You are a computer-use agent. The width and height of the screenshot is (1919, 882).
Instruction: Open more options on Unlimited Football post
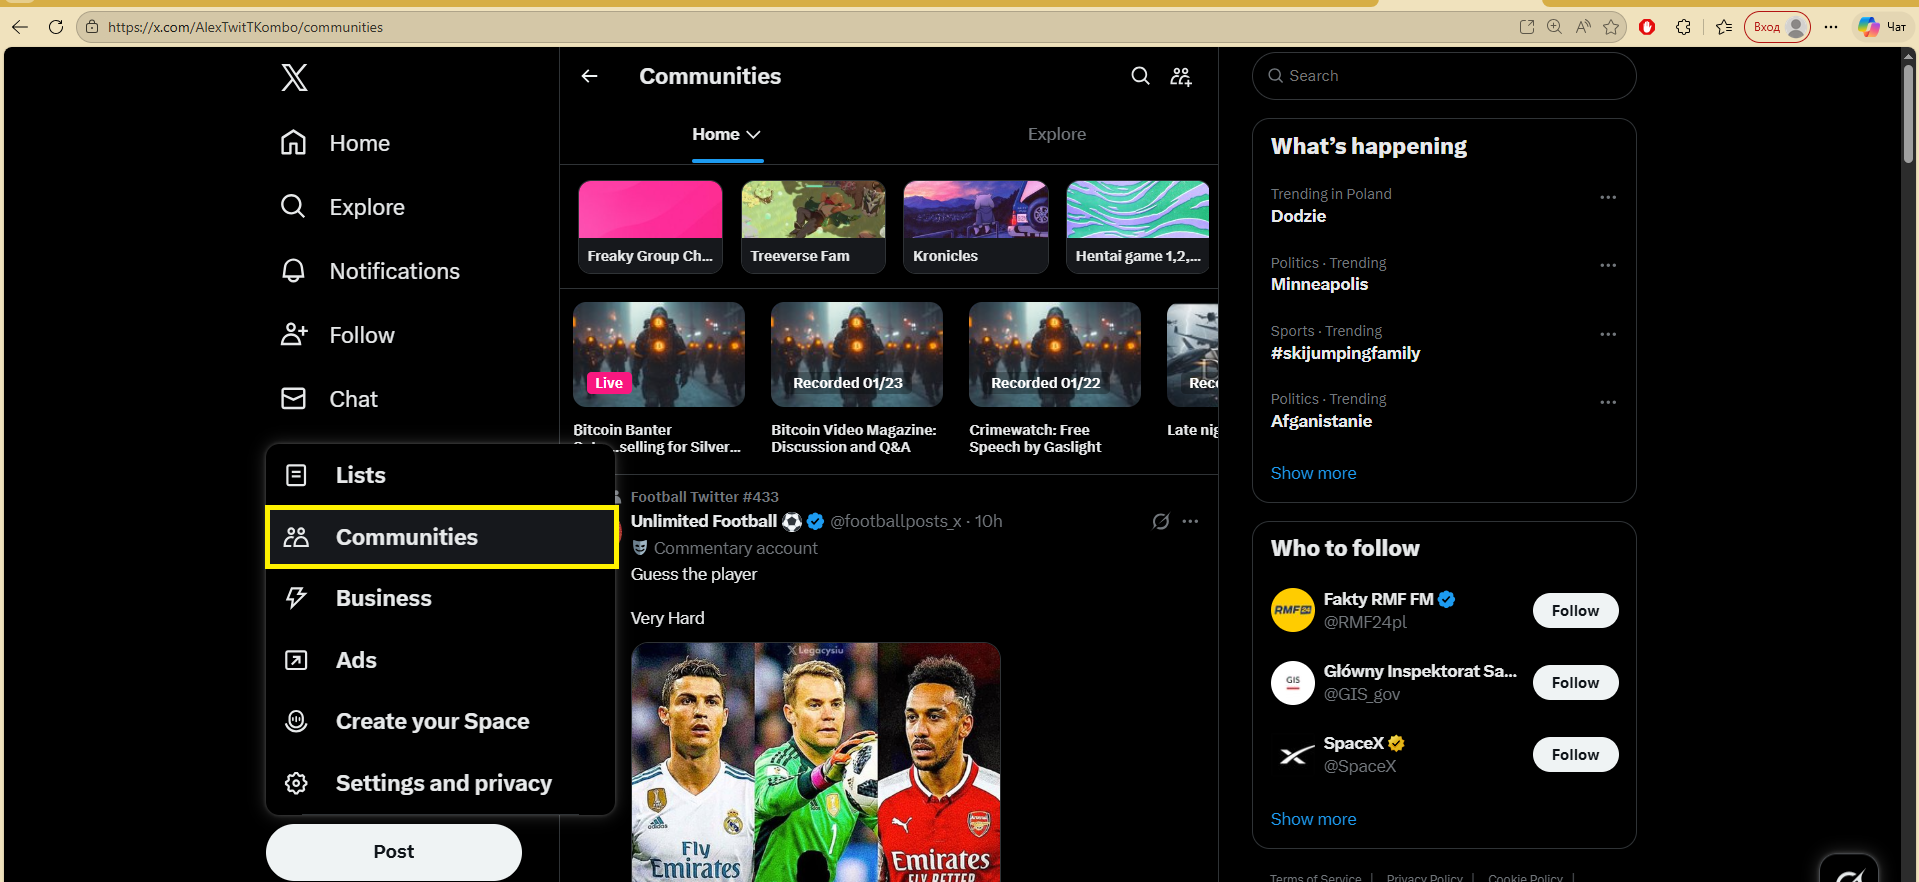click(x=1190, y=521)
